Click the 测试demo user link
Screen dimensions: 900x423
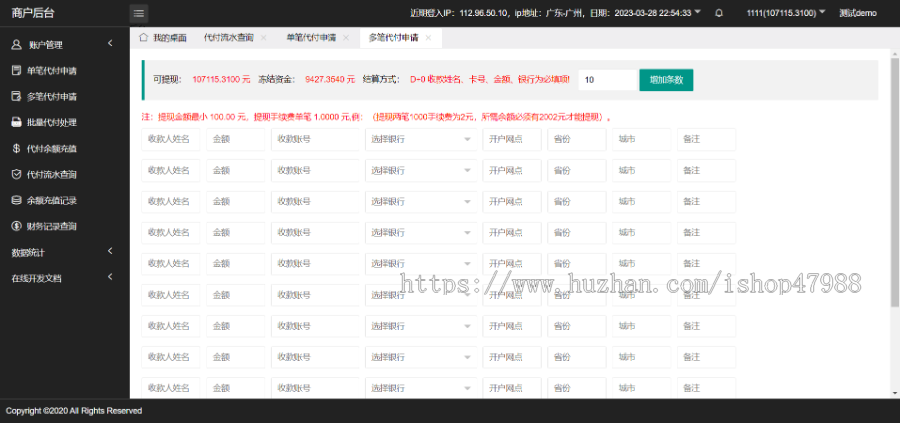[x=858, y=13]
